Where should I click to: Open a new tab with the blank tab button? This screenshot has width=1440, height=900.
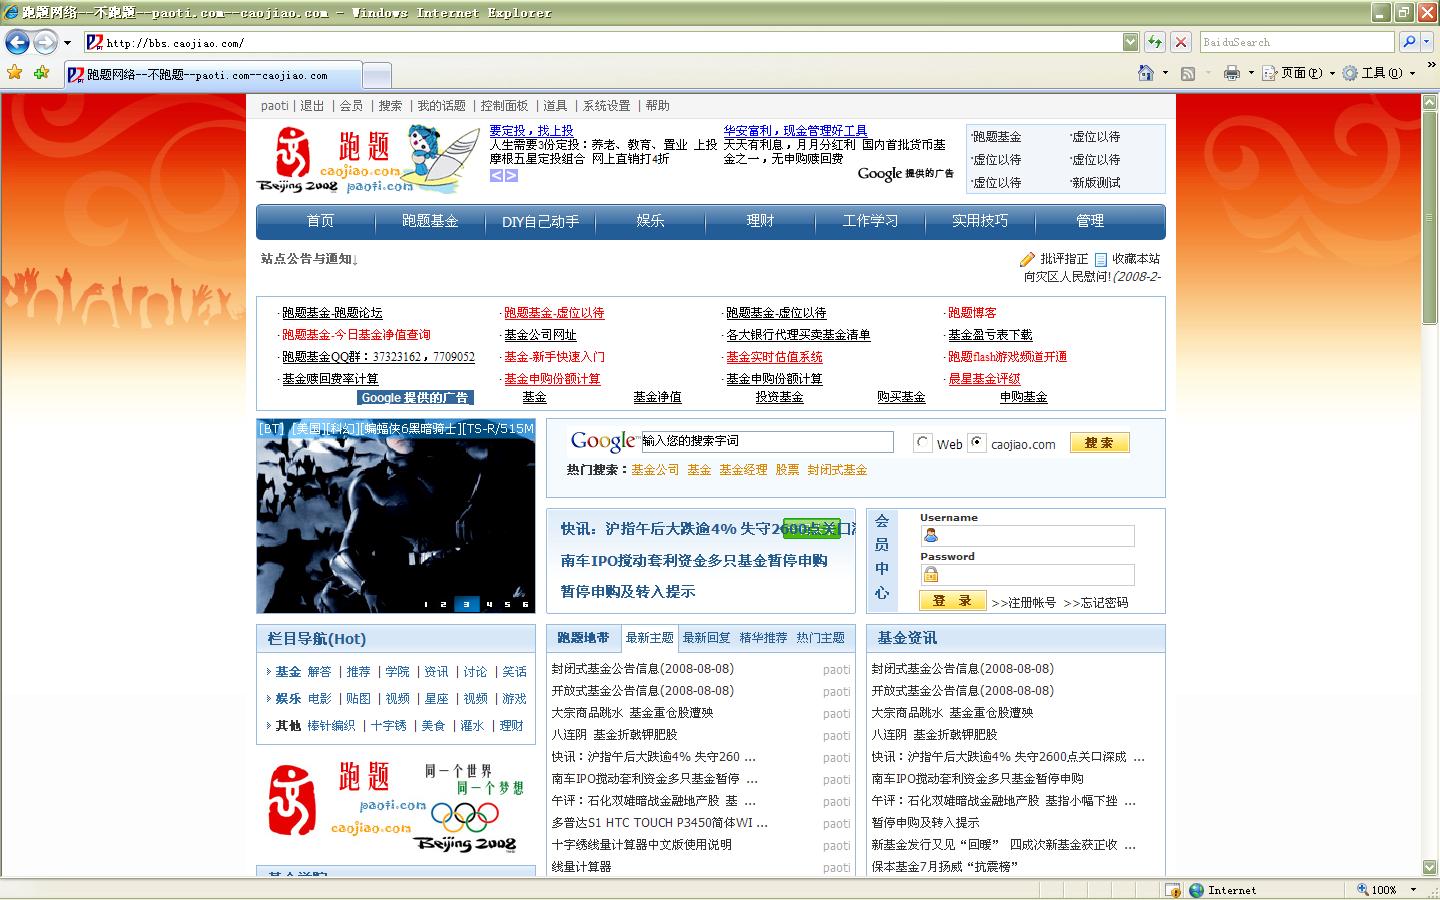pos(376,75)
